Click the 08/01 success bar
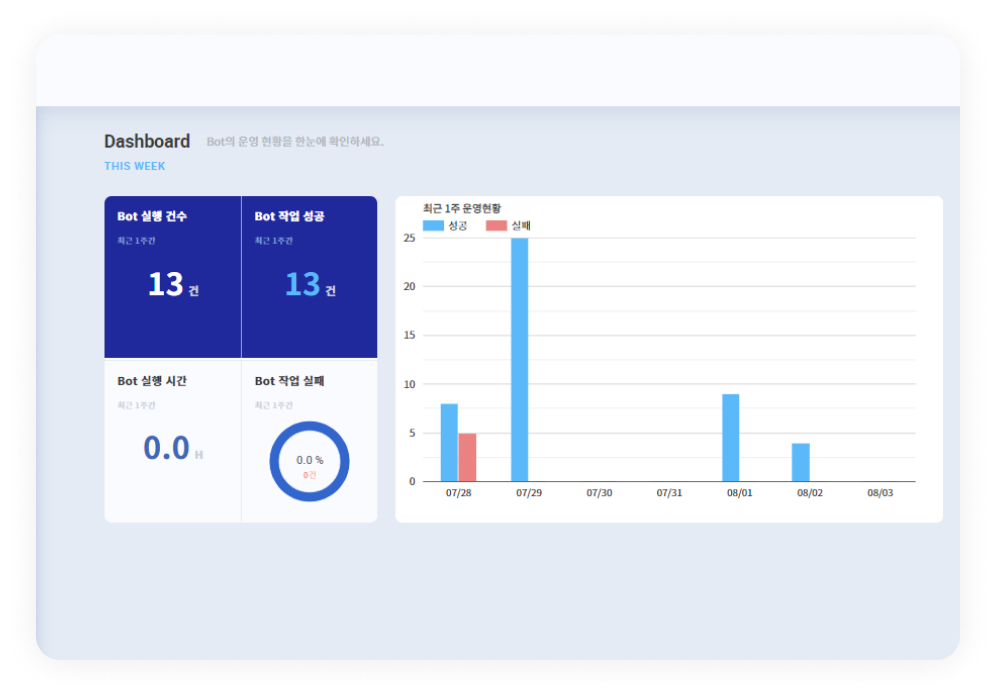 click(731, 438)
